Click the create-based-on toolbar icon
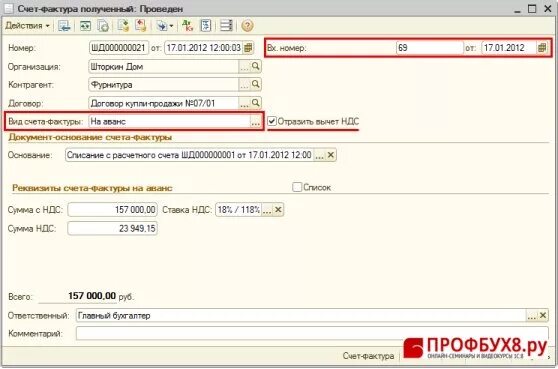 point(162,26)
